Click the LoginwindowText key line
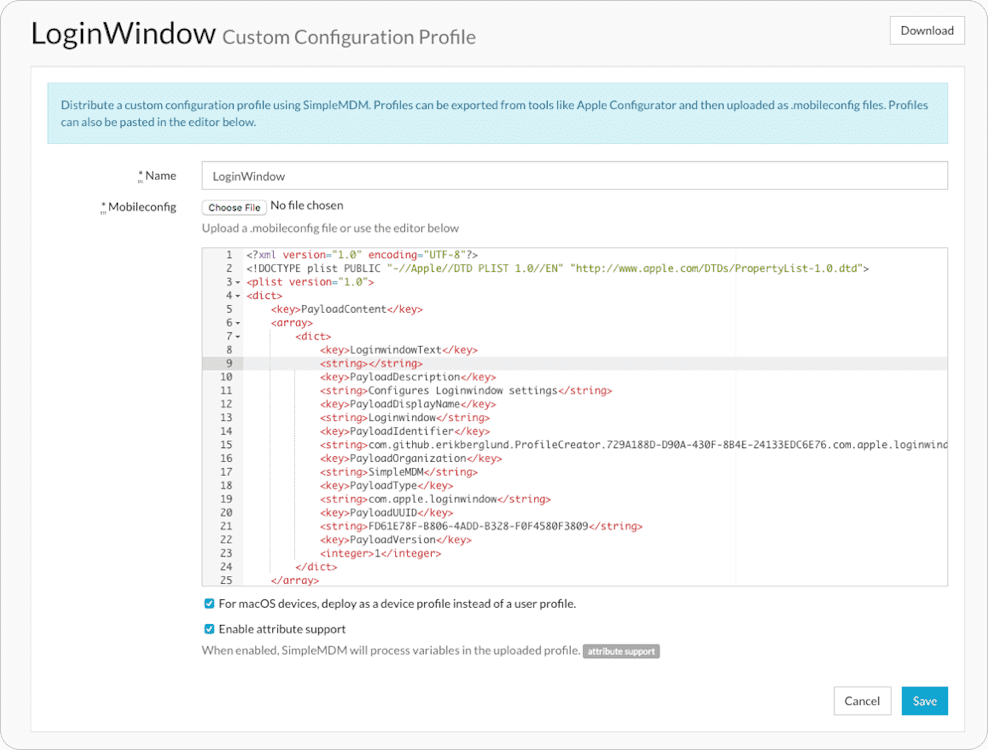988x750 pixels. (398, 350)
